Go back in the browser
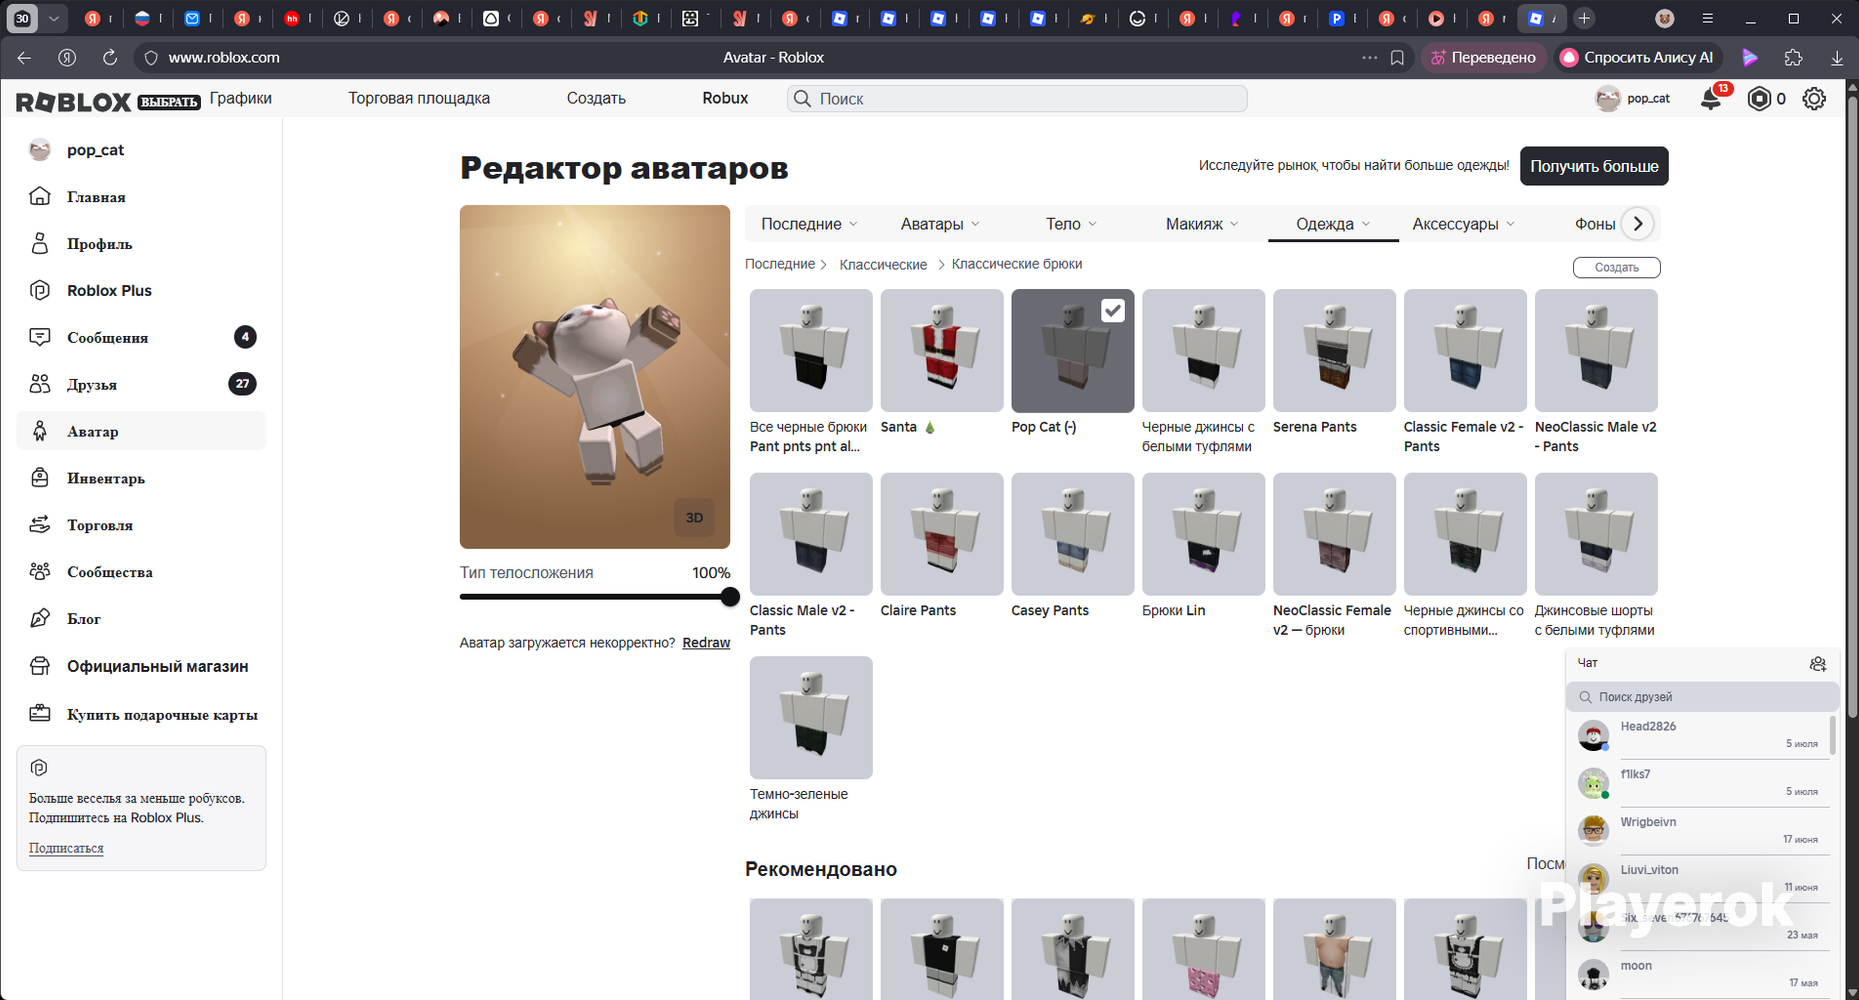 click(24, 58)
